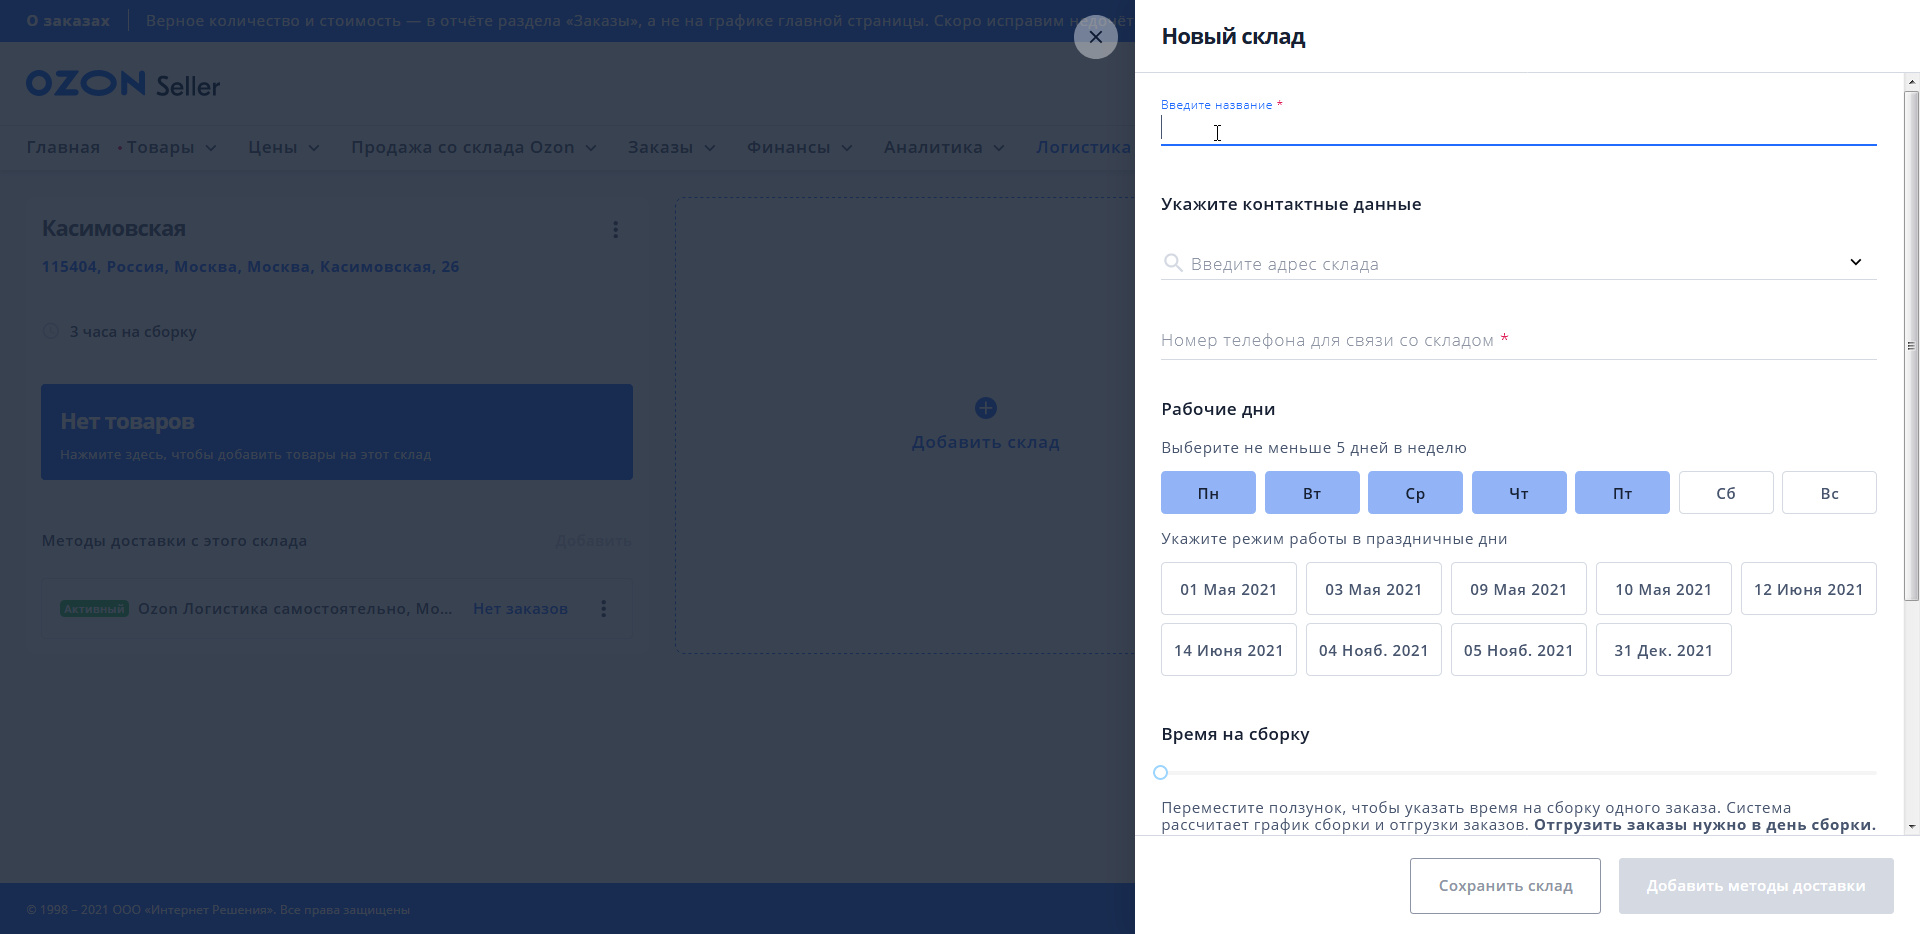Select holiday 01 Мая 2021

(1229, 589)
